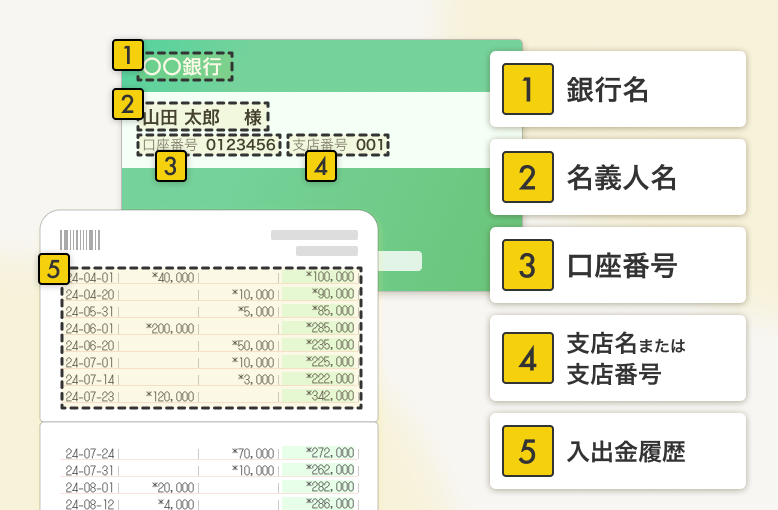
Task: Select the 名義人名 legend label
Action: [621, 177]
